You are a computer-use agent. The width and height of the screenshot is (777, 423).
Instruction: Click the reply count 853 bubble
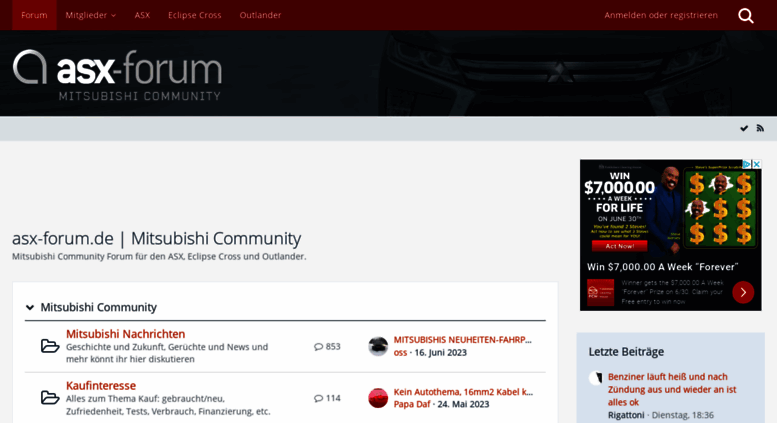(x=327, y=347)
